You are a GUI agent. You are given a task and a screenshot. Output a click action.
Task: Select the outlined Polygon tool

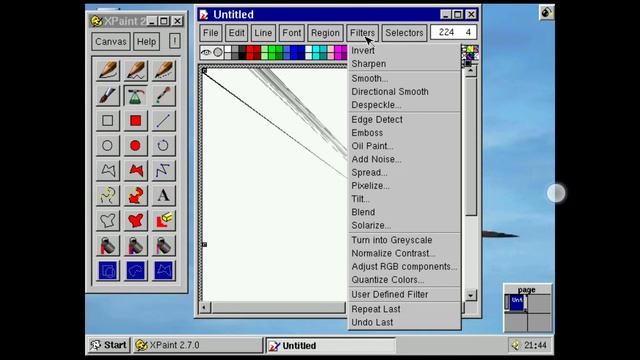pos(108,170)
